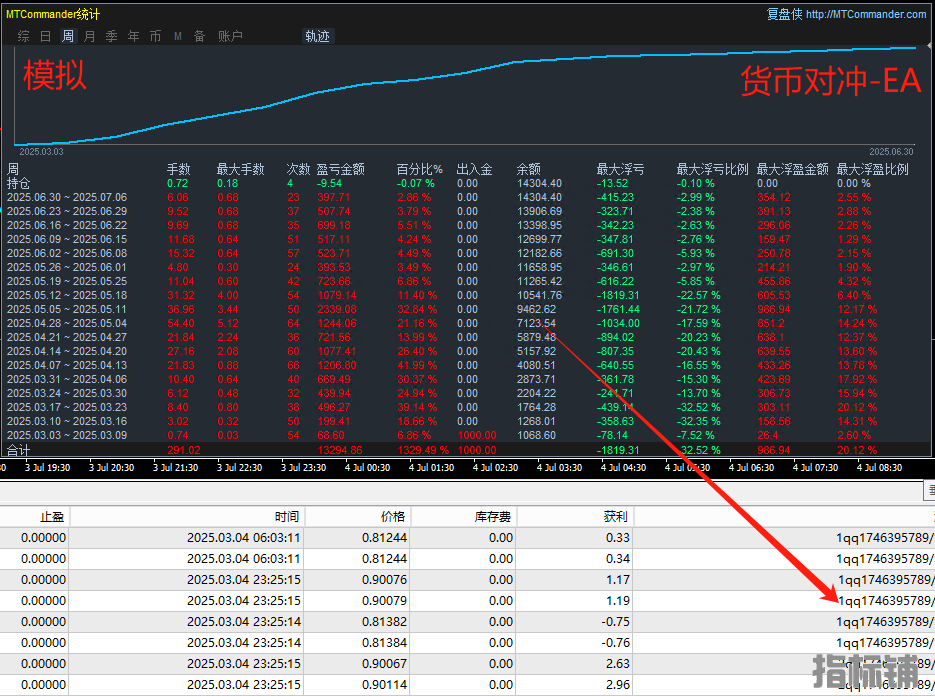Select week row 2025.03.31 ~ 2025.04.06
The width and height of the screenshot is (935, 696).
click(465, 379)
